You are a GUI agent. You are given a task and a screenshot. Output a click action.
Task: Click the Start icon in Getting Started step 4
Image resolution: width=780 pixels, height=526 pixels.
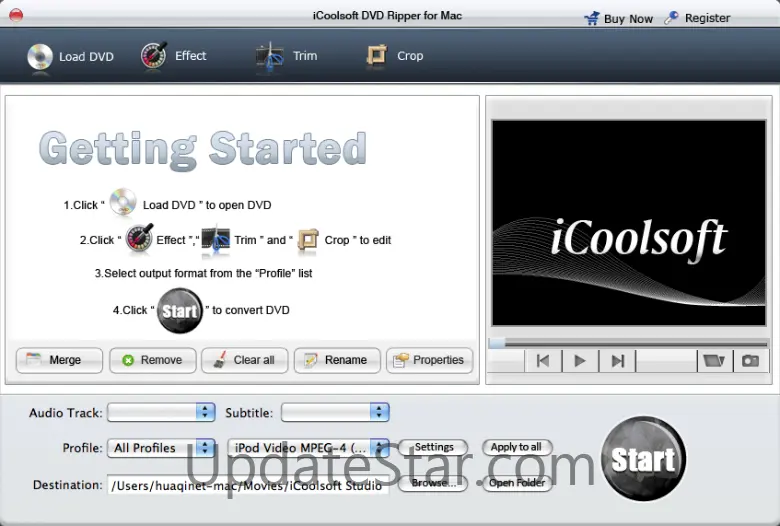tap(180, 311)
